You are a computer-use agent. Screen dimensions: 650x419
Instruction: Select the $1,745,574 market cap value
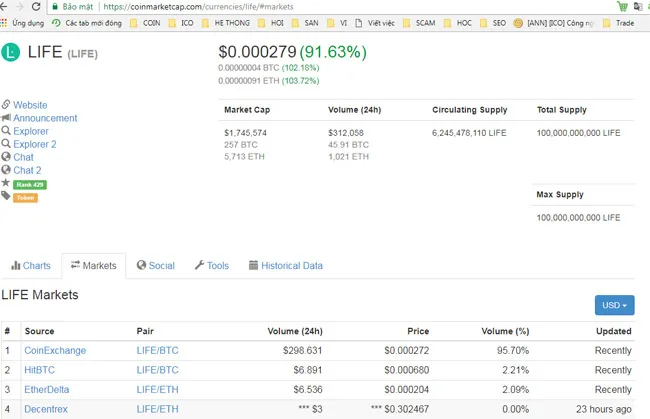(245, 133)
